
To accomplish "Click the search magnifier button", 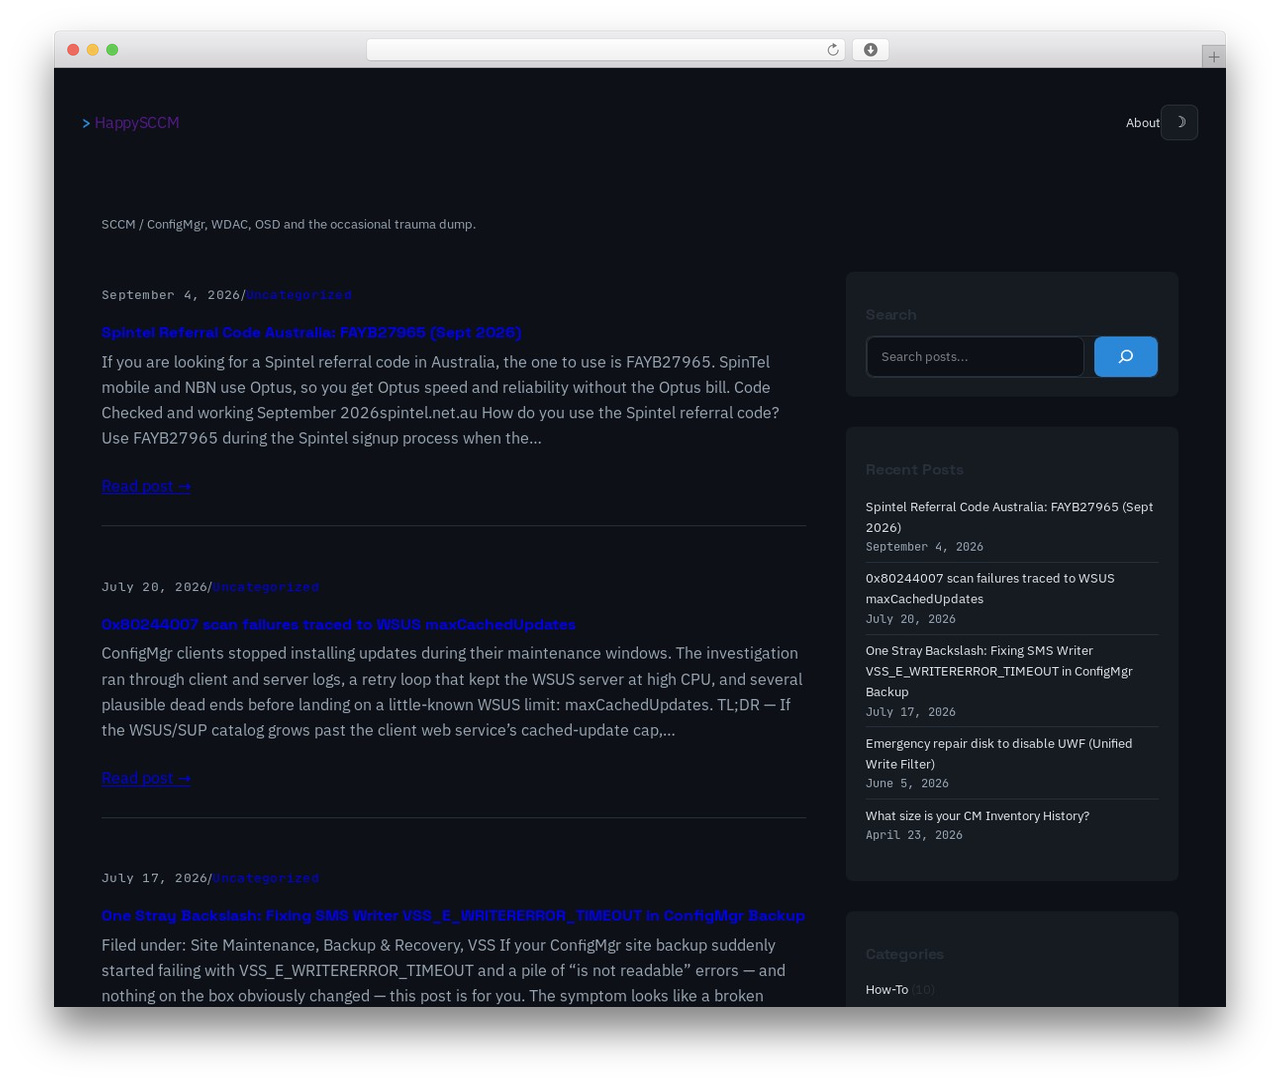I will pos(1126,357).
